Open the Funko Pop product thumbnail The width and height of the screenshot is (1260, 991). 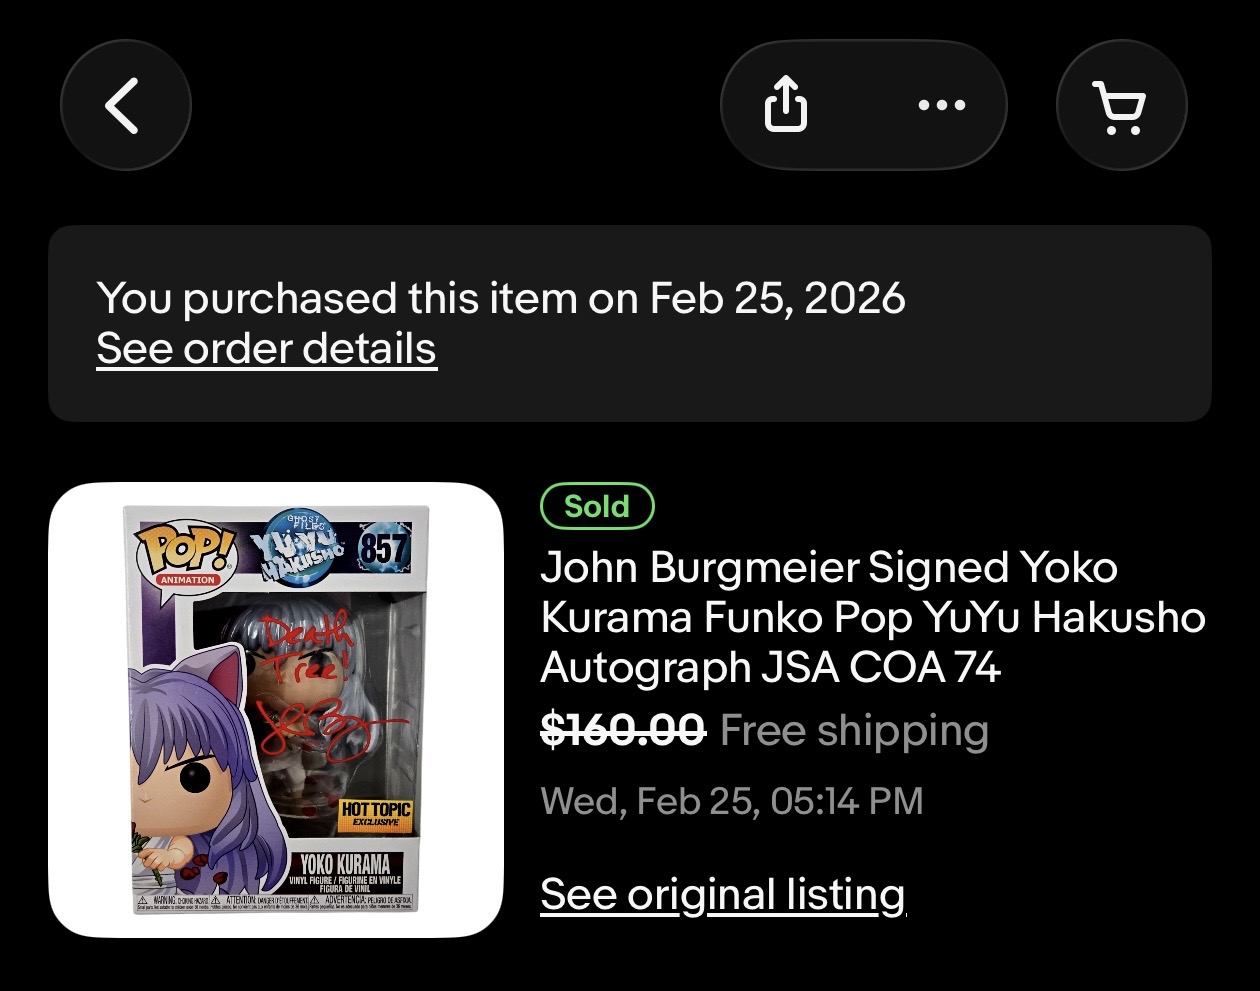(x=276, y=710)
